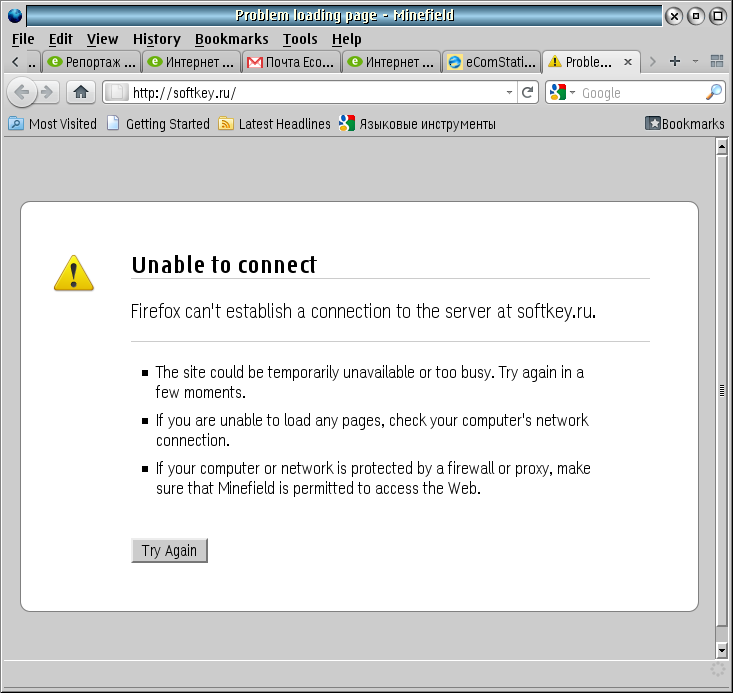Close the Problem loading page tab

tap(628, 62)
